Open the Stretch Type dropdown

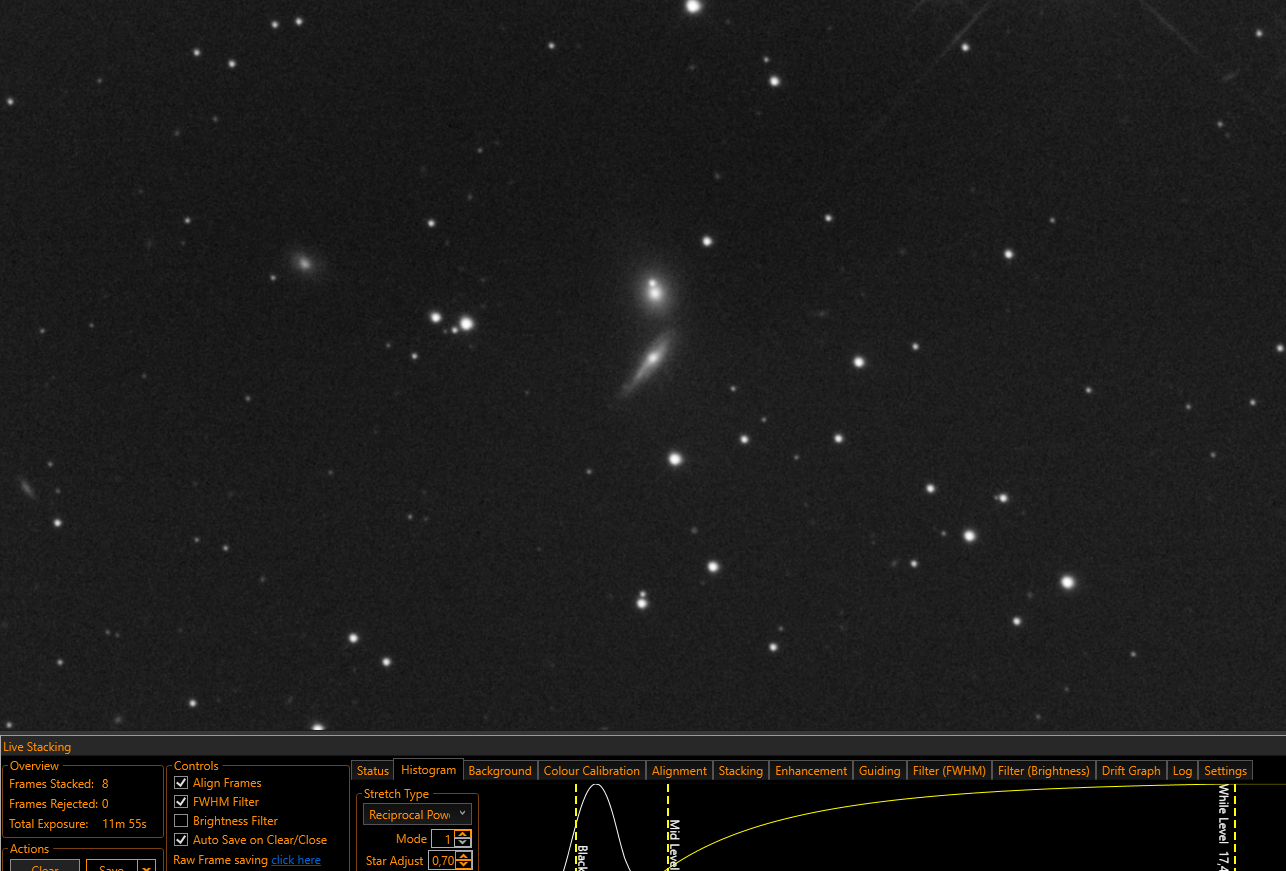point(417,815)
